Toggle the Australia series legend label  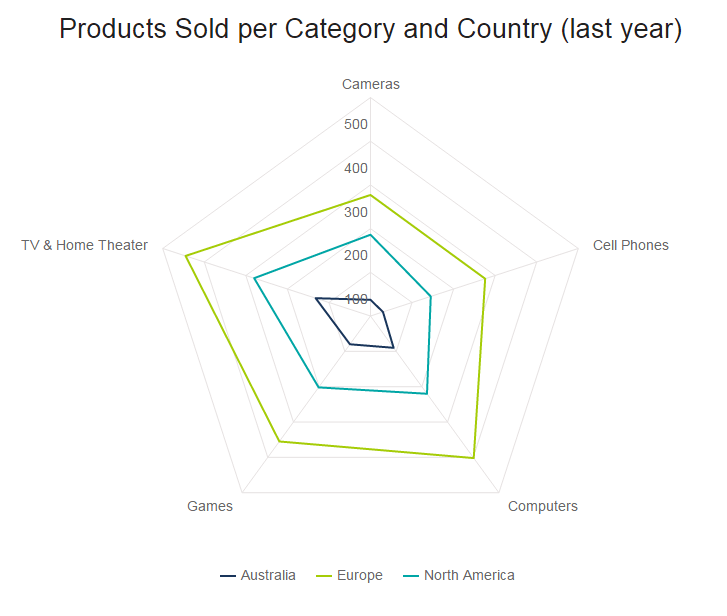(x=268, y=575)
